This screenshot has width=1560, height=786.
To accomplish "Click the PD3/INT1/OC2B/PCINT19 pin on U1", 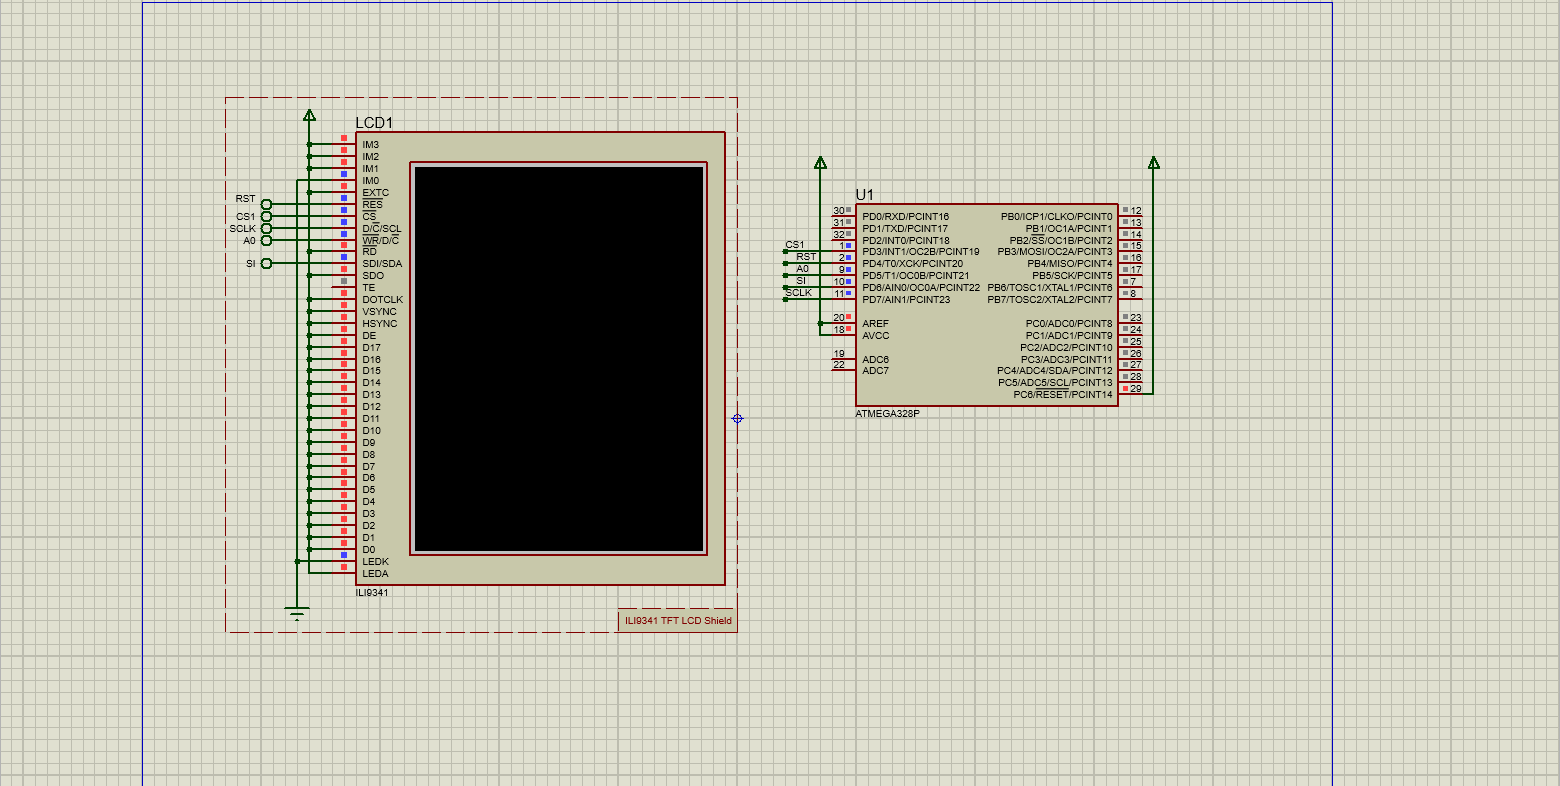I will [921, 252].
